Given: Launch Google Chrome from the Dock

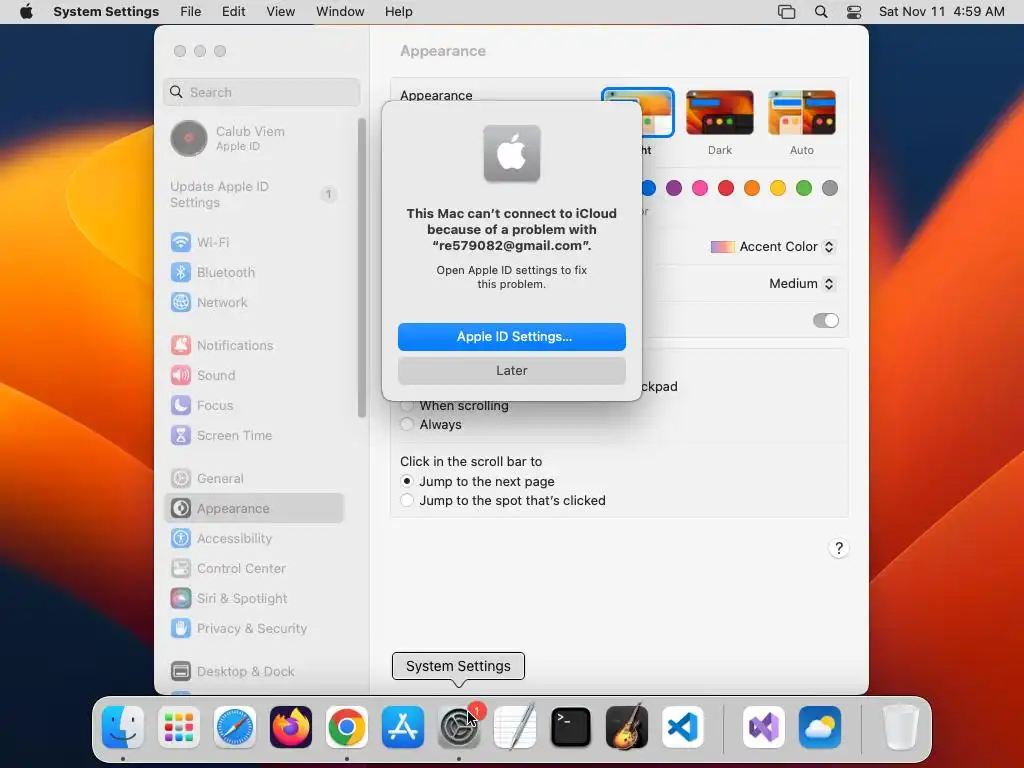Looking at the screenshot, I should (x=347, y=727).
